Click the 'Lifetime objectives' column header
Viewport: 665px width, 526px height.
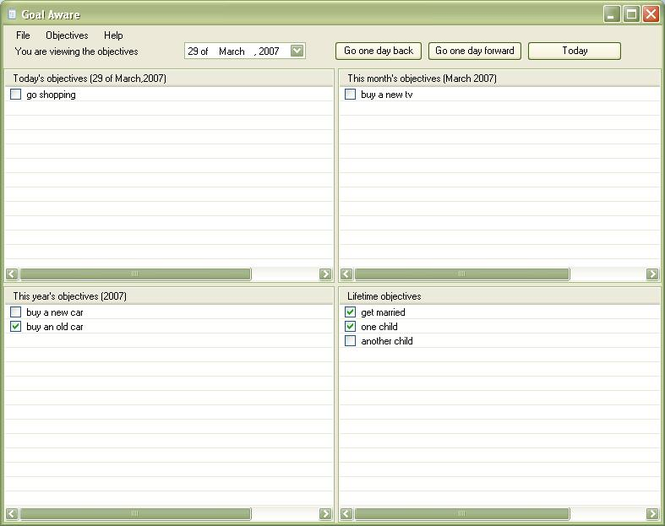click(500, 296)
